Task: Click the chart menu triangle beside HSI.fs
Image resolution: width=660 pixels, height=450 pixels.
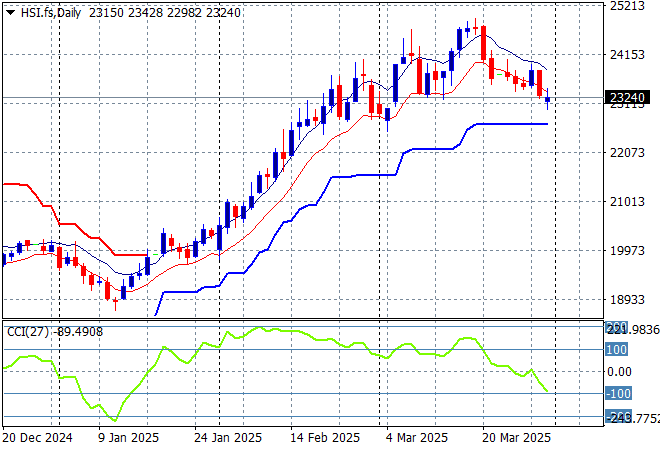Action: tap(10, 11)
